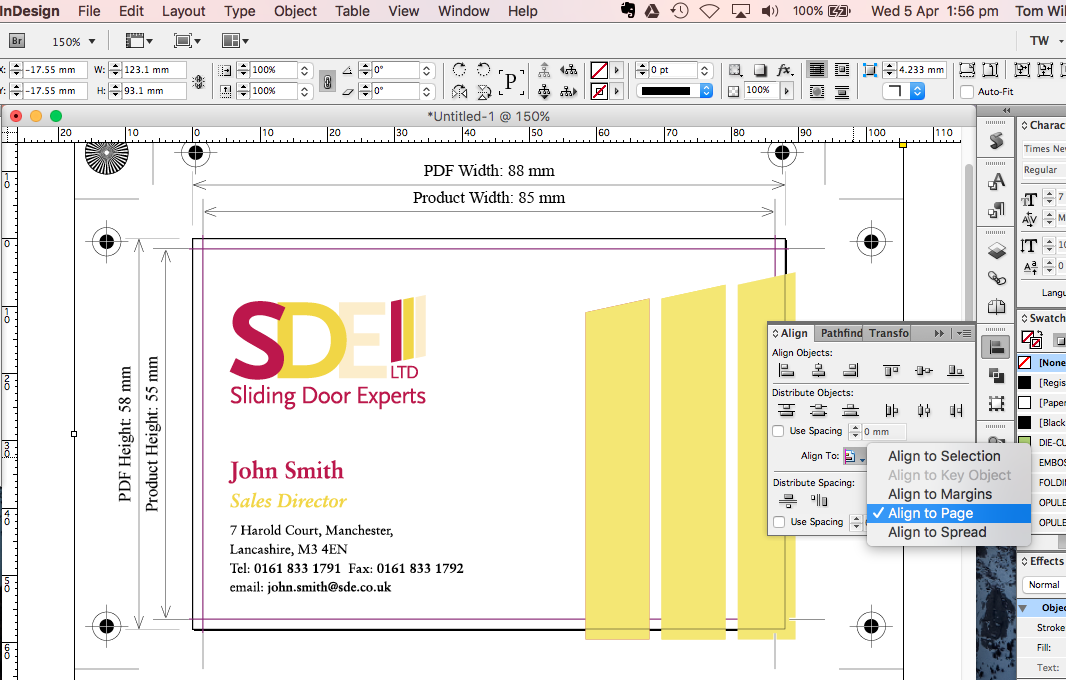Image resolution: width=1066 pixels, height=680 pixels.
Task: Click the Stroke colour swatch in control bar
Action: pos(599,91)
